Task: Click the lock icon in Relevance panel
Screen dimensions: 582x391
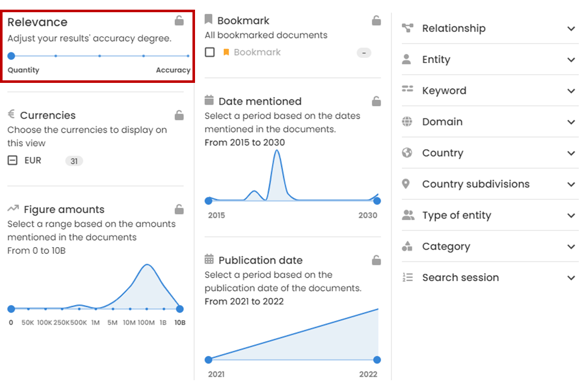Action: click(179, 20)
